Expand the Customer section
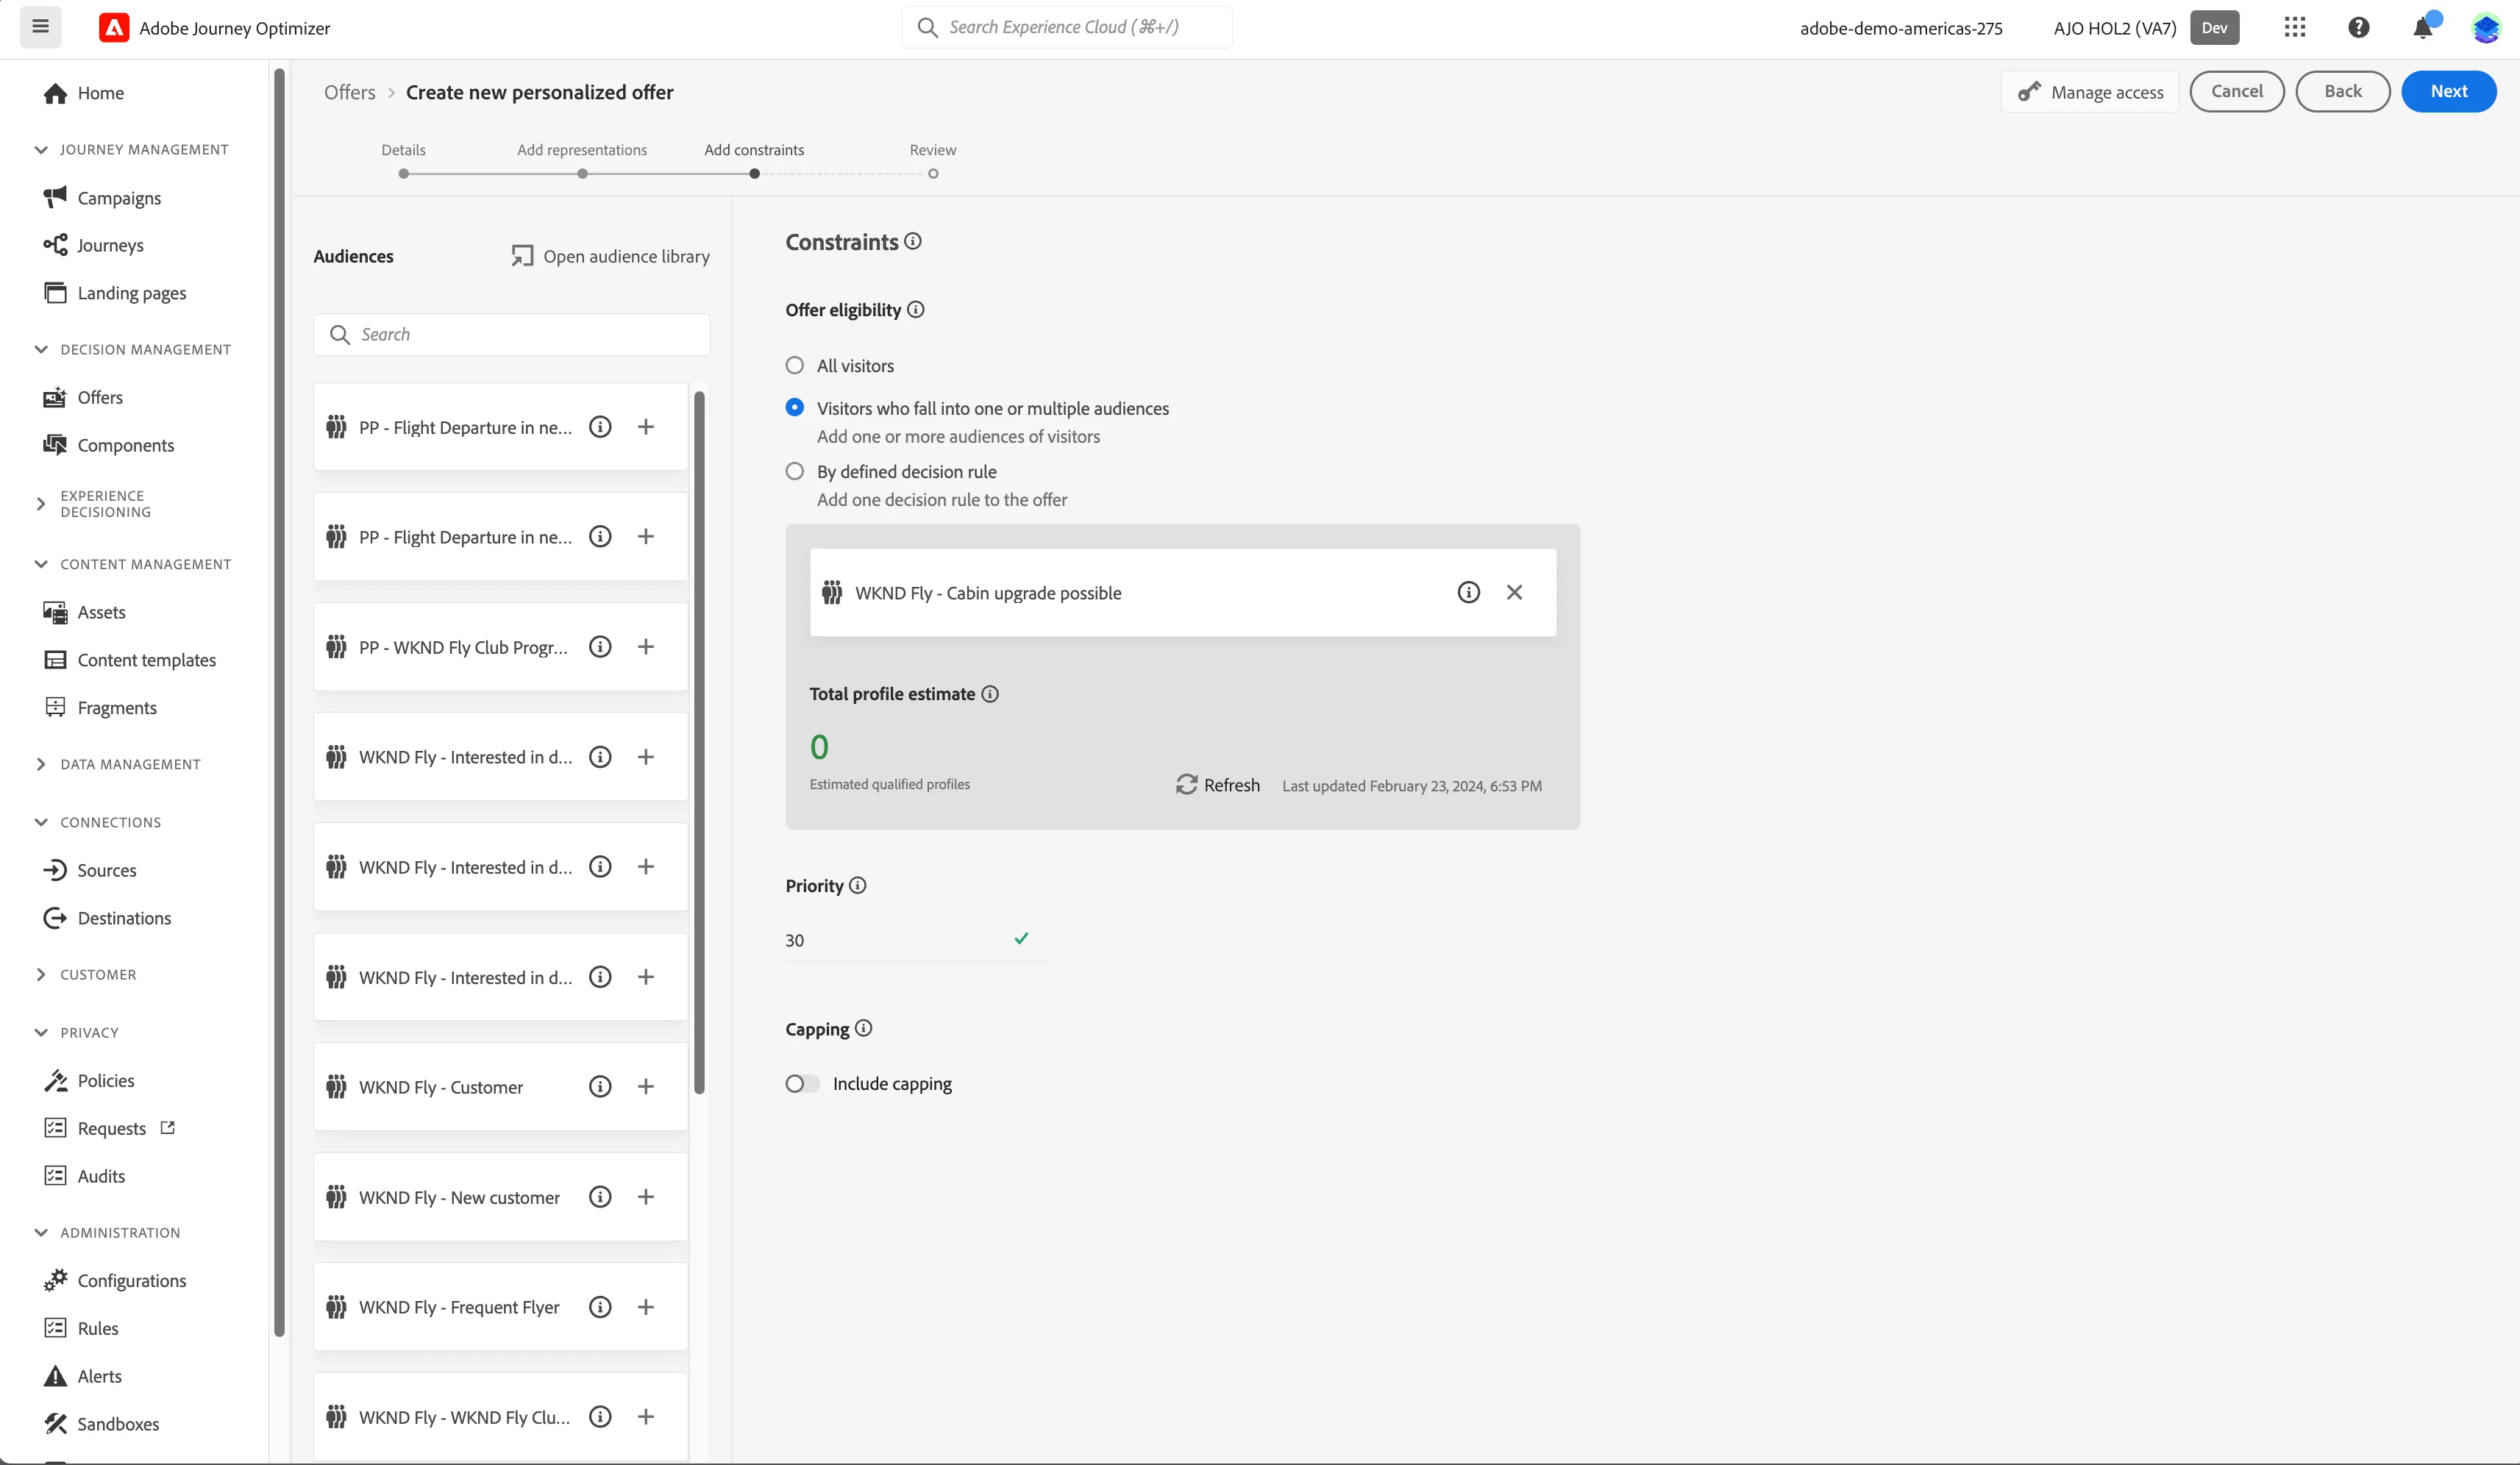 point(41,974)
